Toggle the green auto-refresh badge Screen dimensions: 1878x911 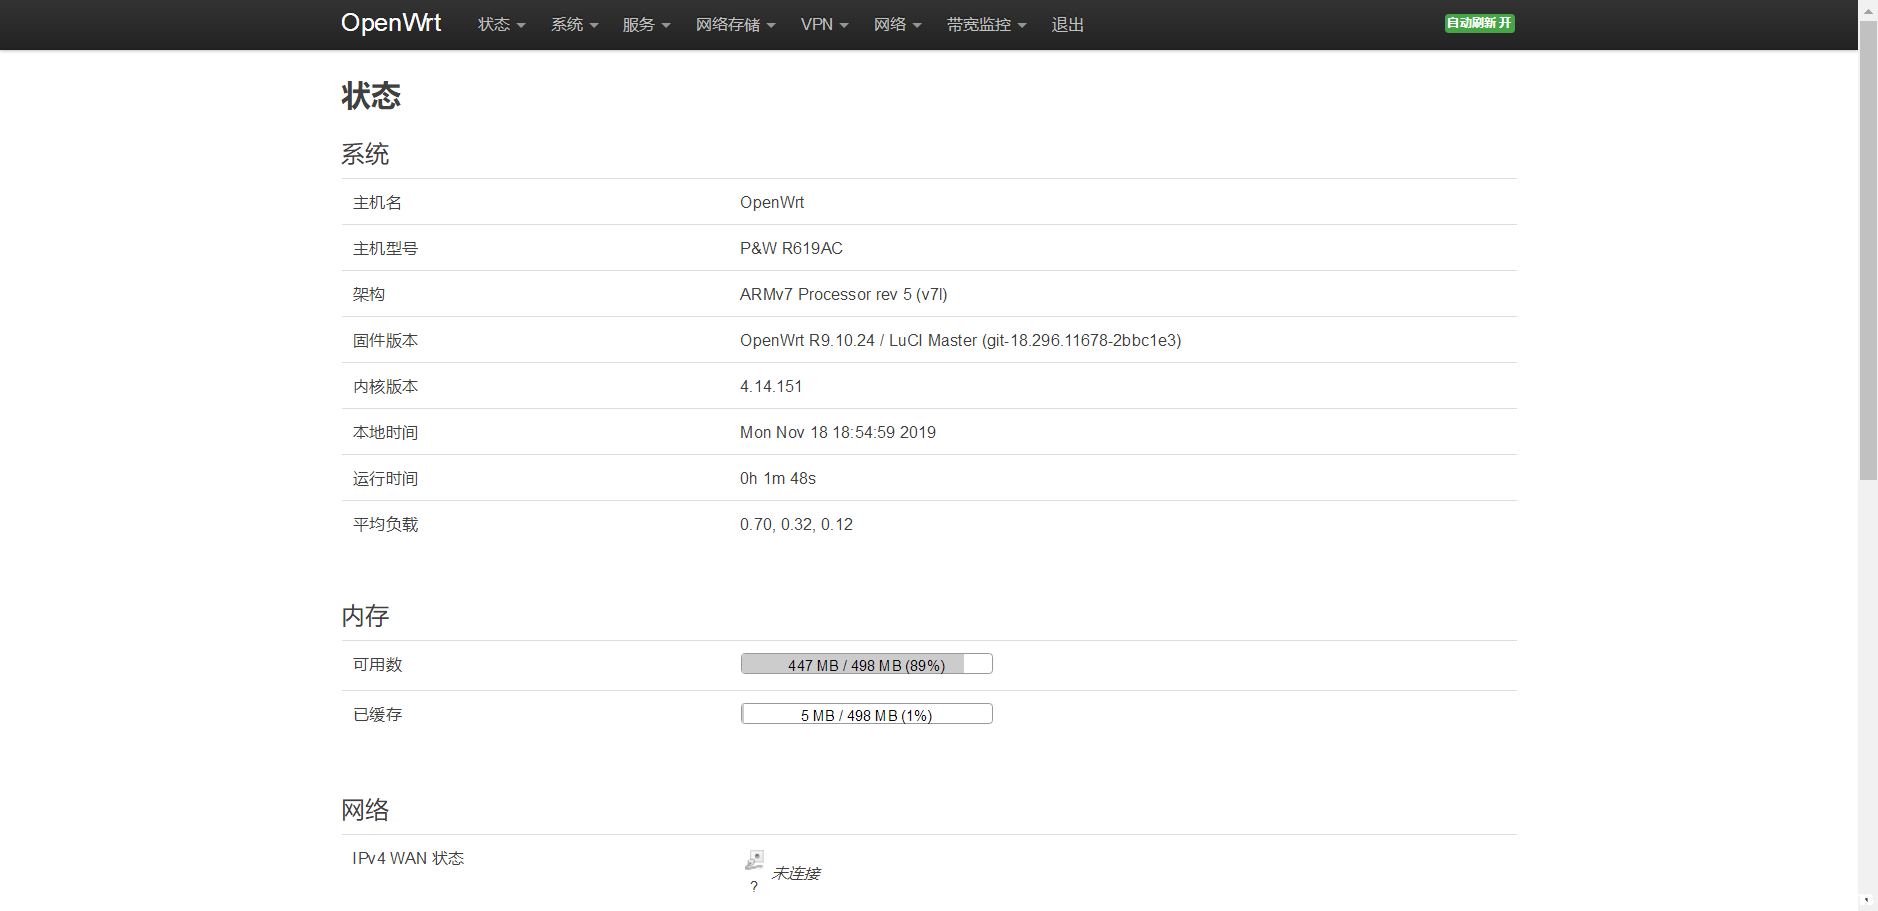(x=1479, y=23)
